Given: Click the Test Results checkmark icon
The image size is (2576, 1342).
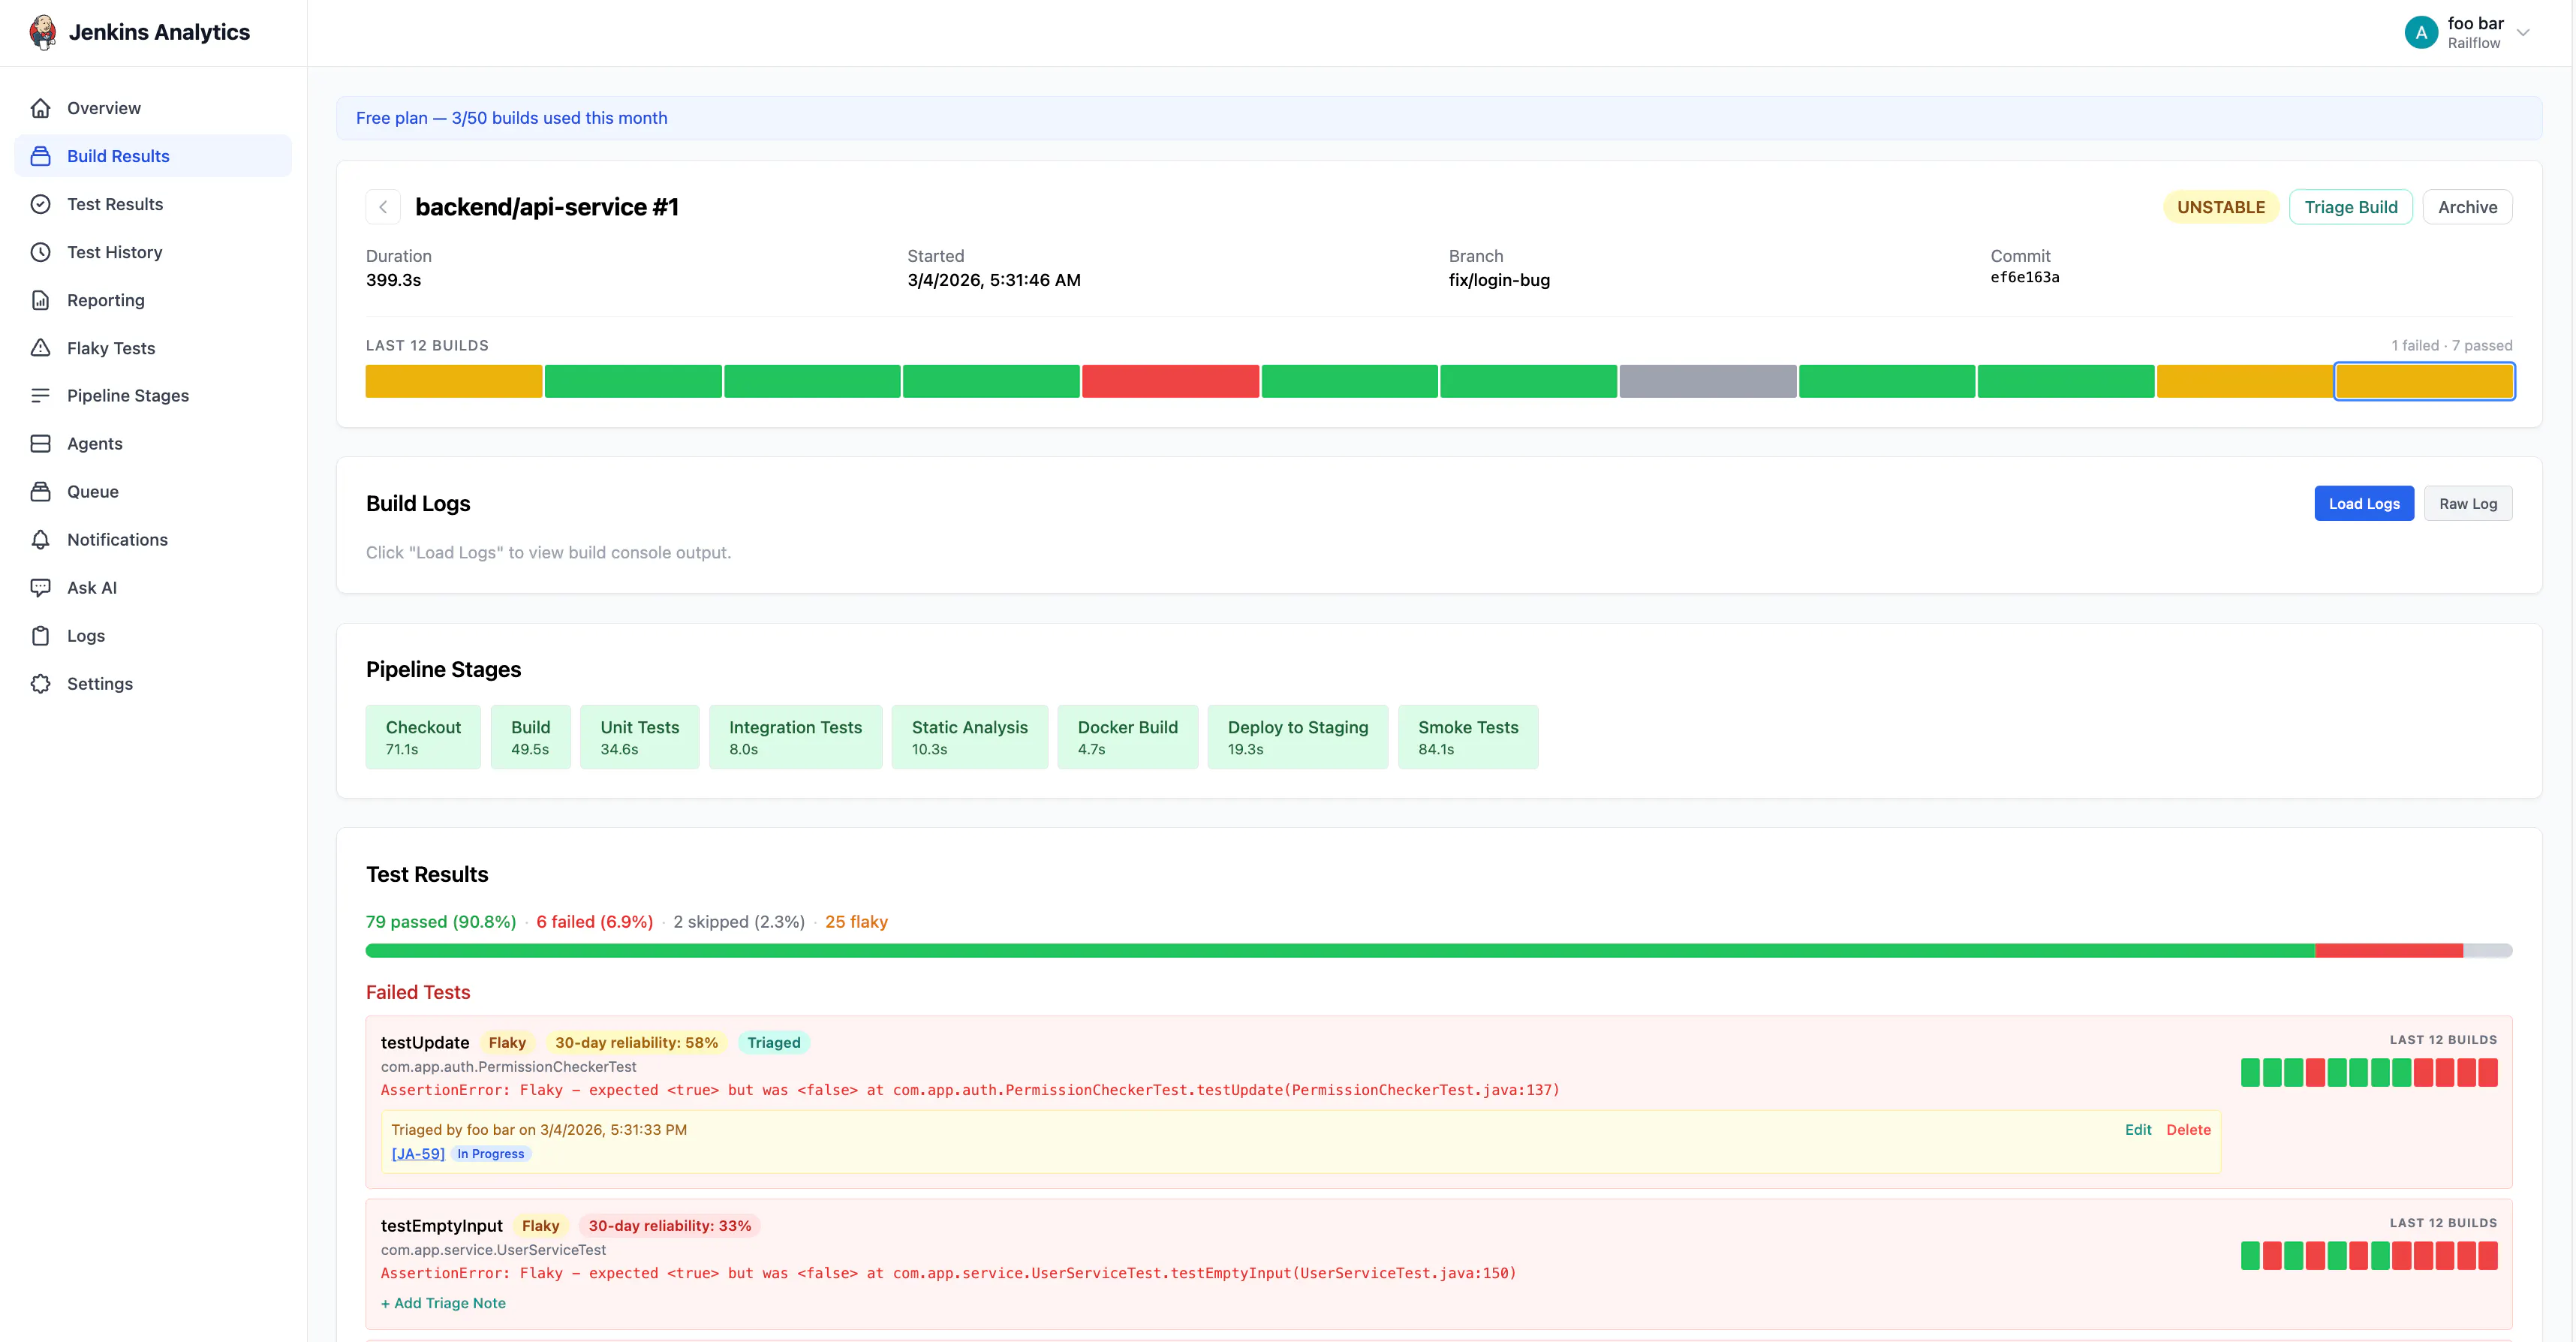Looking at the screenshot, I should [x=40, y=204].
